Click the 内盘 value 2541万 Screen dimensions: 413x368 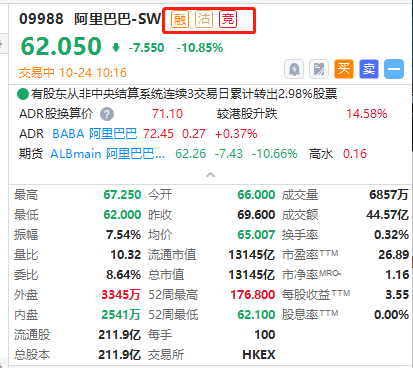[x=121, y=315]
